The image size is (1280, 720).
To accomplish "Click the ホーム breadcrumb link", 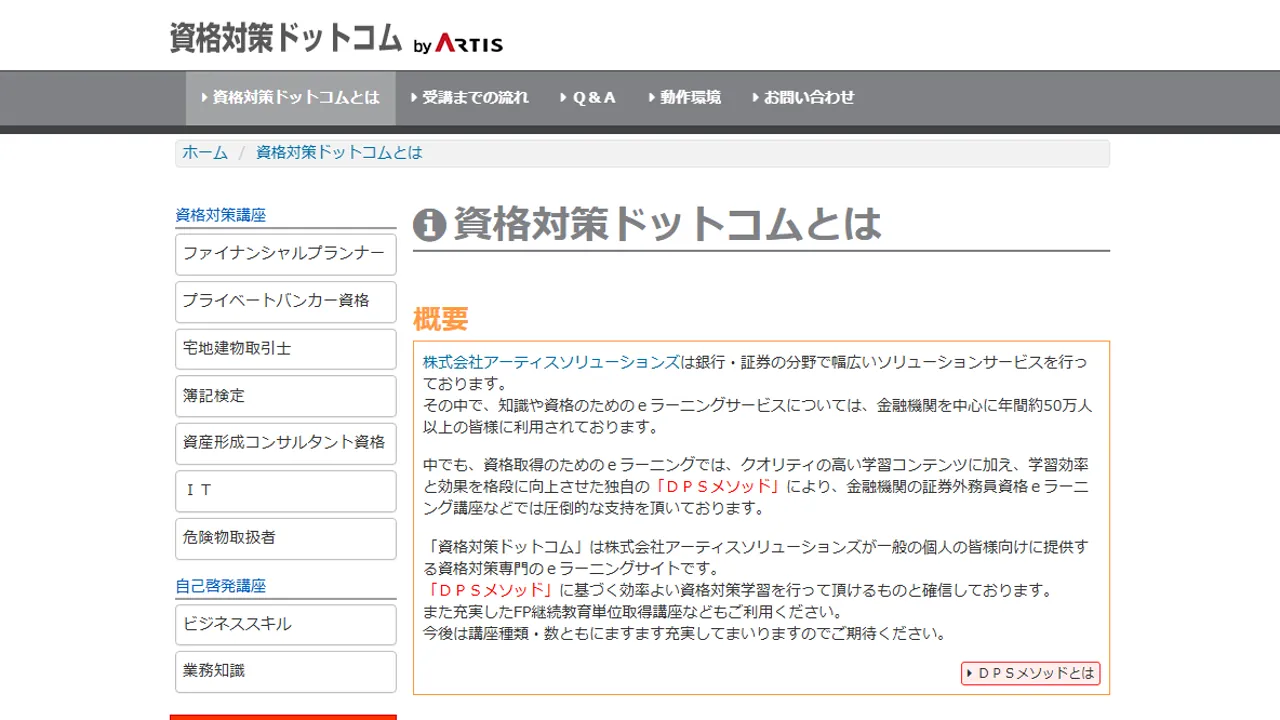I will 205,153.
